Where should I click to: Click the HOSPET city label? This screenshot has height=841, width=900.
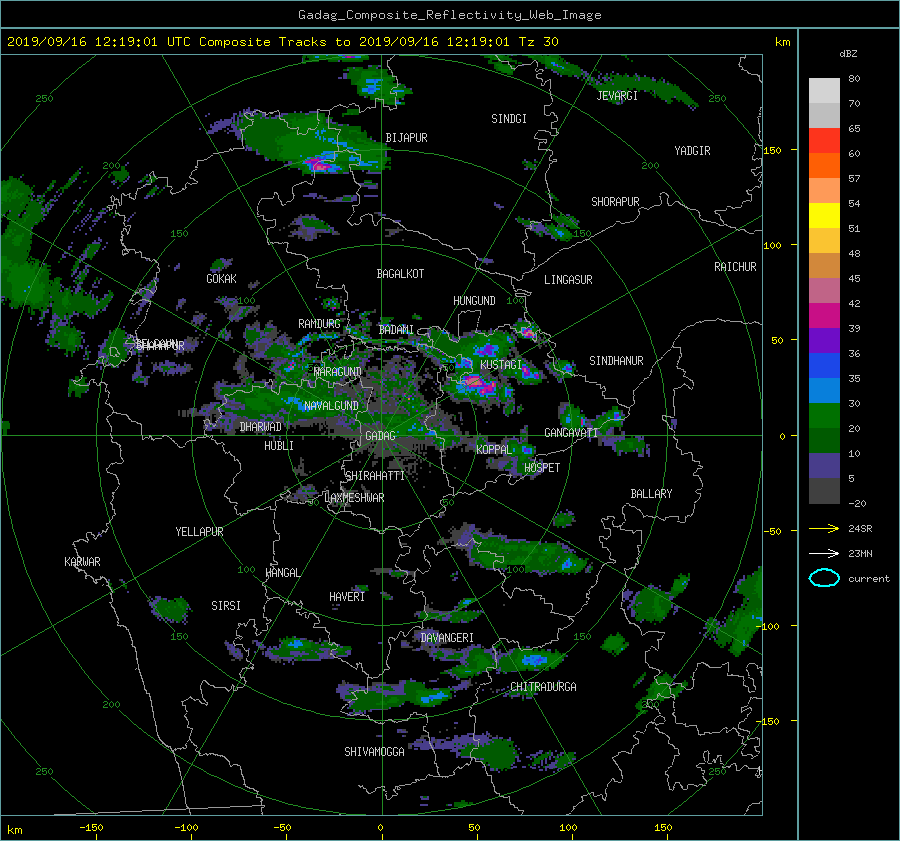click(x=542, y=468)
